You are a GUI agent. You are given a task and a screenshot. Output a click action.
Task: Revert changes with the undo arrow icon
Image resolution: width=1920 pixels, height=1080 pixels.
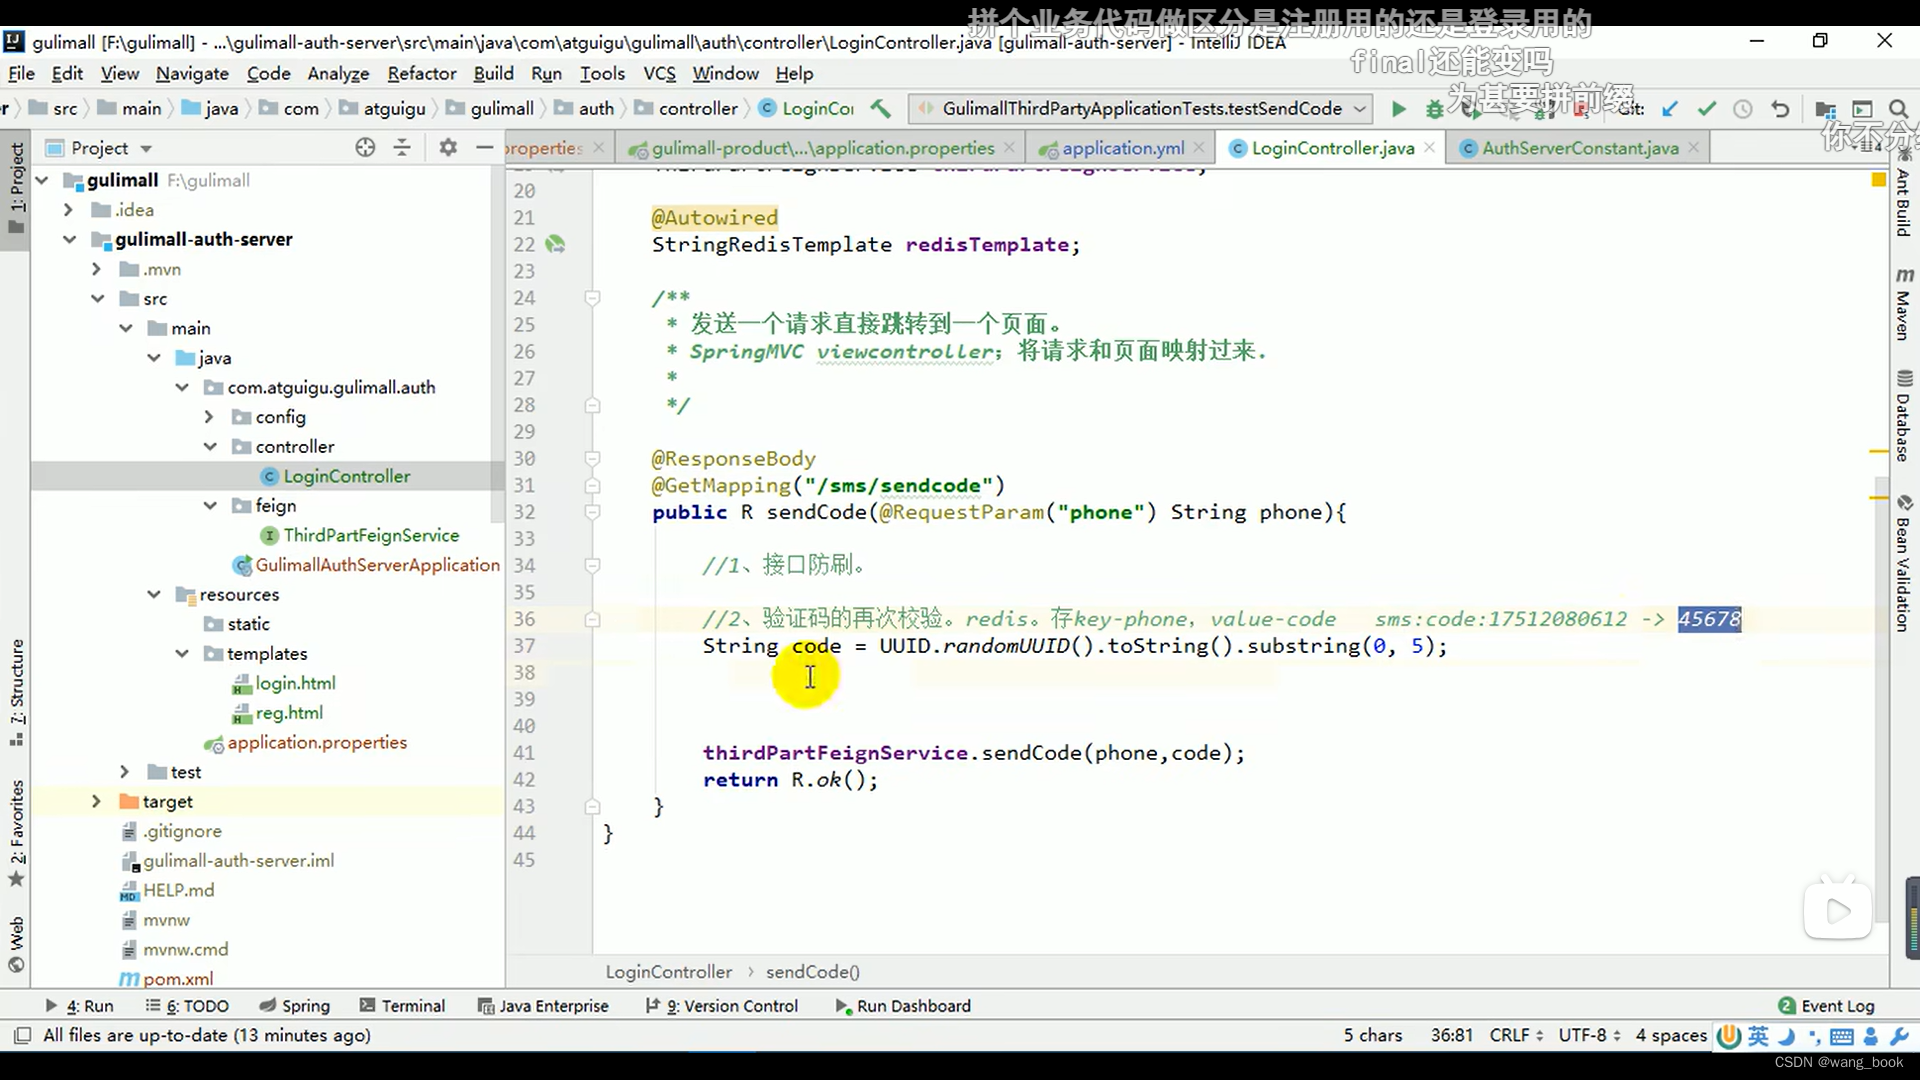(1780, 109)
